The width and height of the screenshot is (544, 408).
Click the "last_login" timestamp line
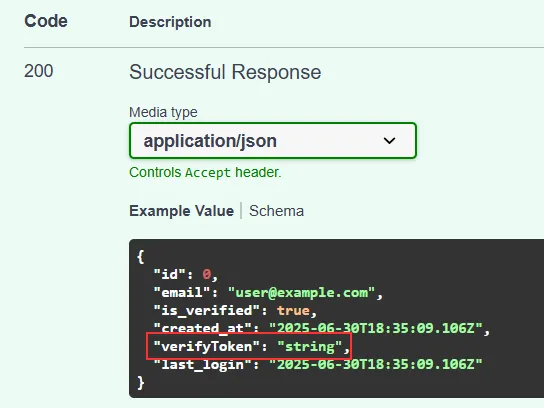tap(318, 364)
